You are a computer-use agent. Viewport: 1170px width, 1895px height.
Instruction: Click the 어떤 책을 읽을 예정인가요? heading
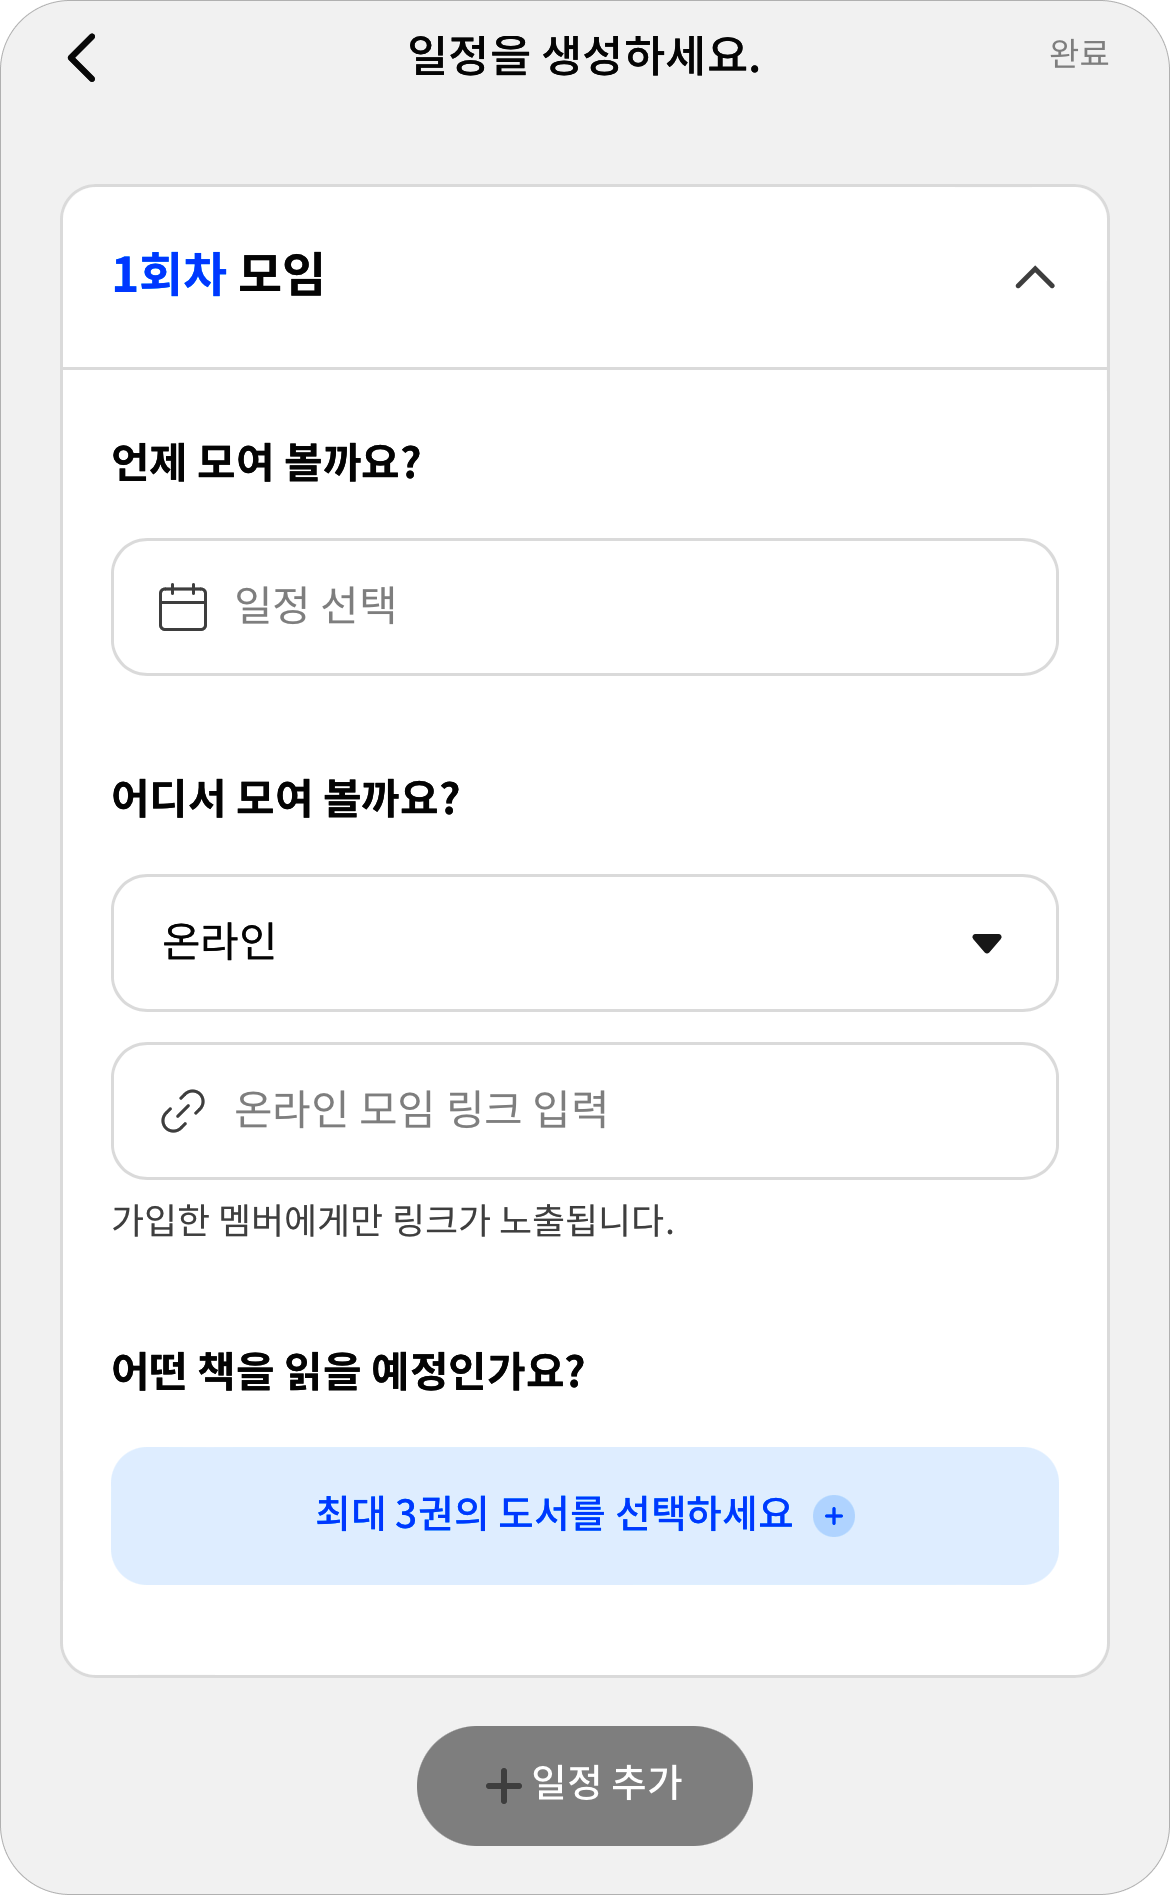point(348,1370)
